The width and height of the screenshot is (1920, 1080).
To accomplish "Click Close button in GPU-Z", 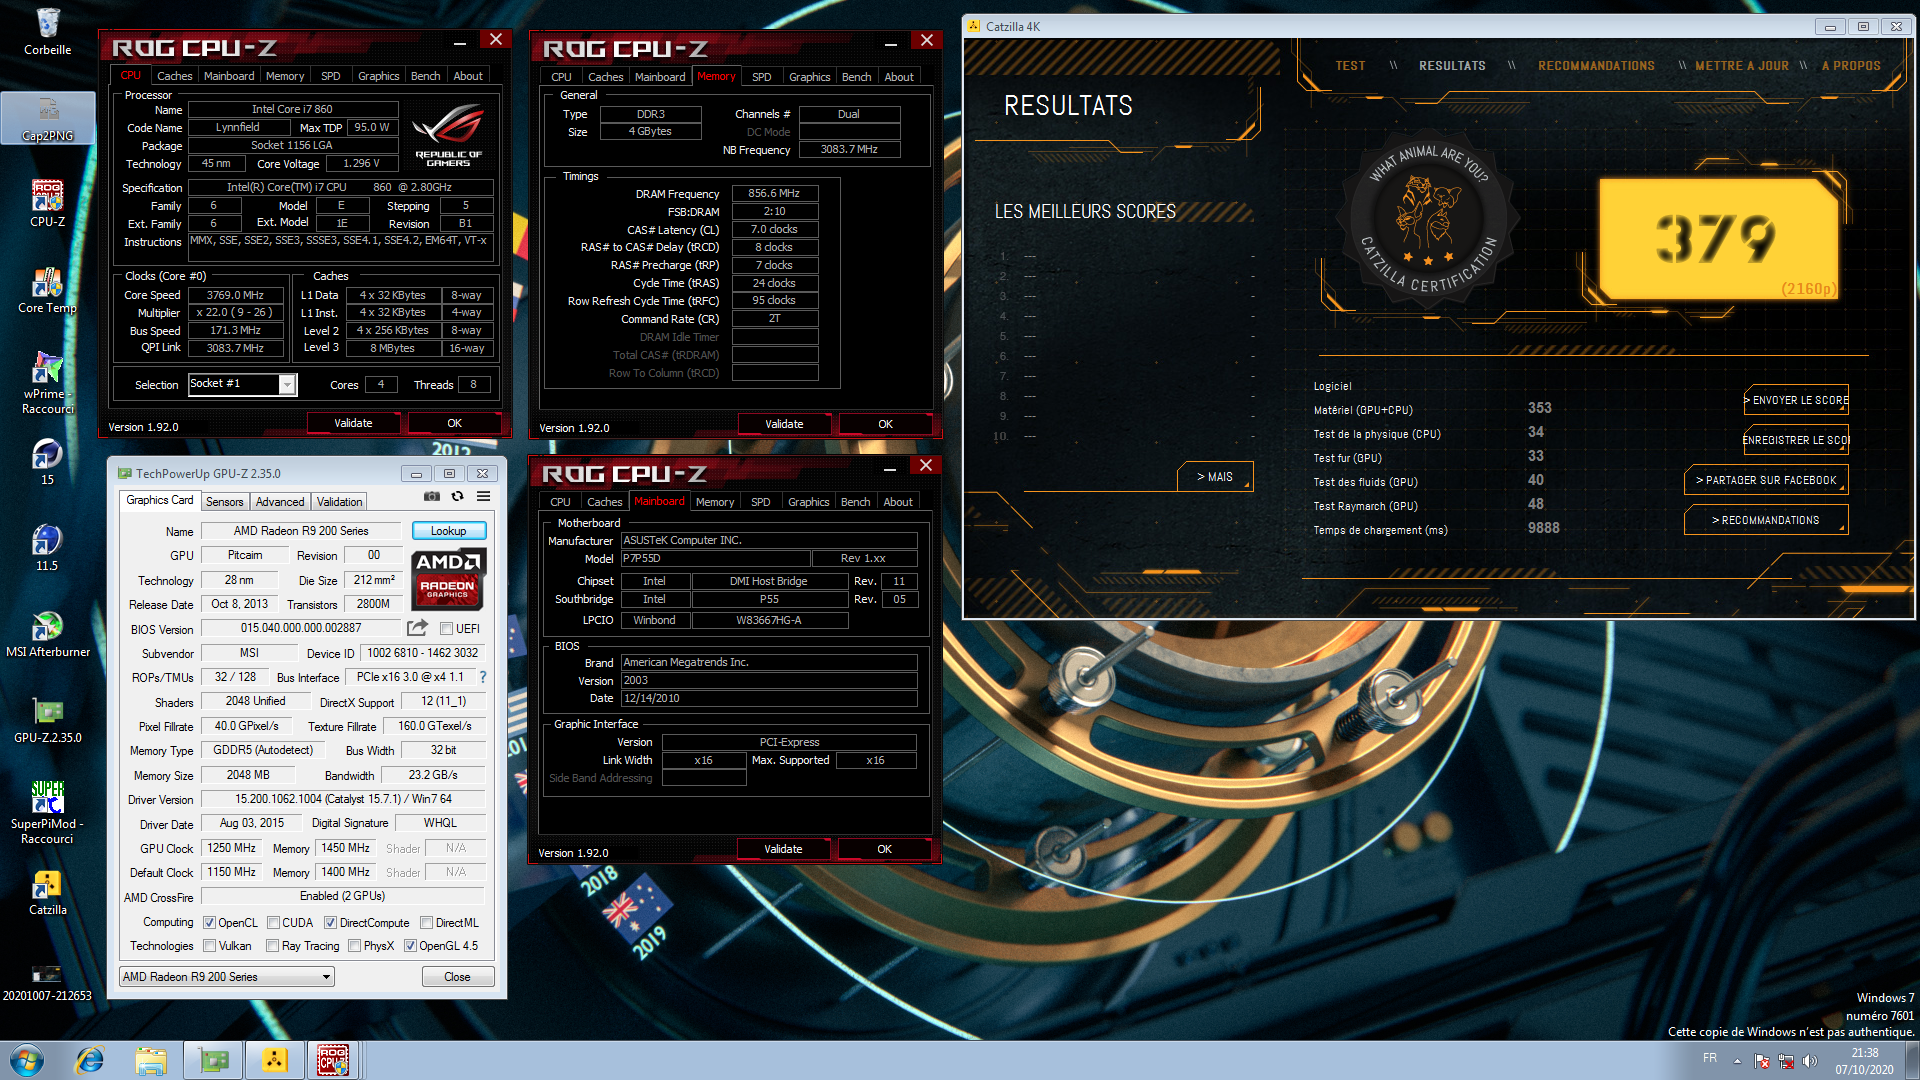I will (x=457, y=977).
